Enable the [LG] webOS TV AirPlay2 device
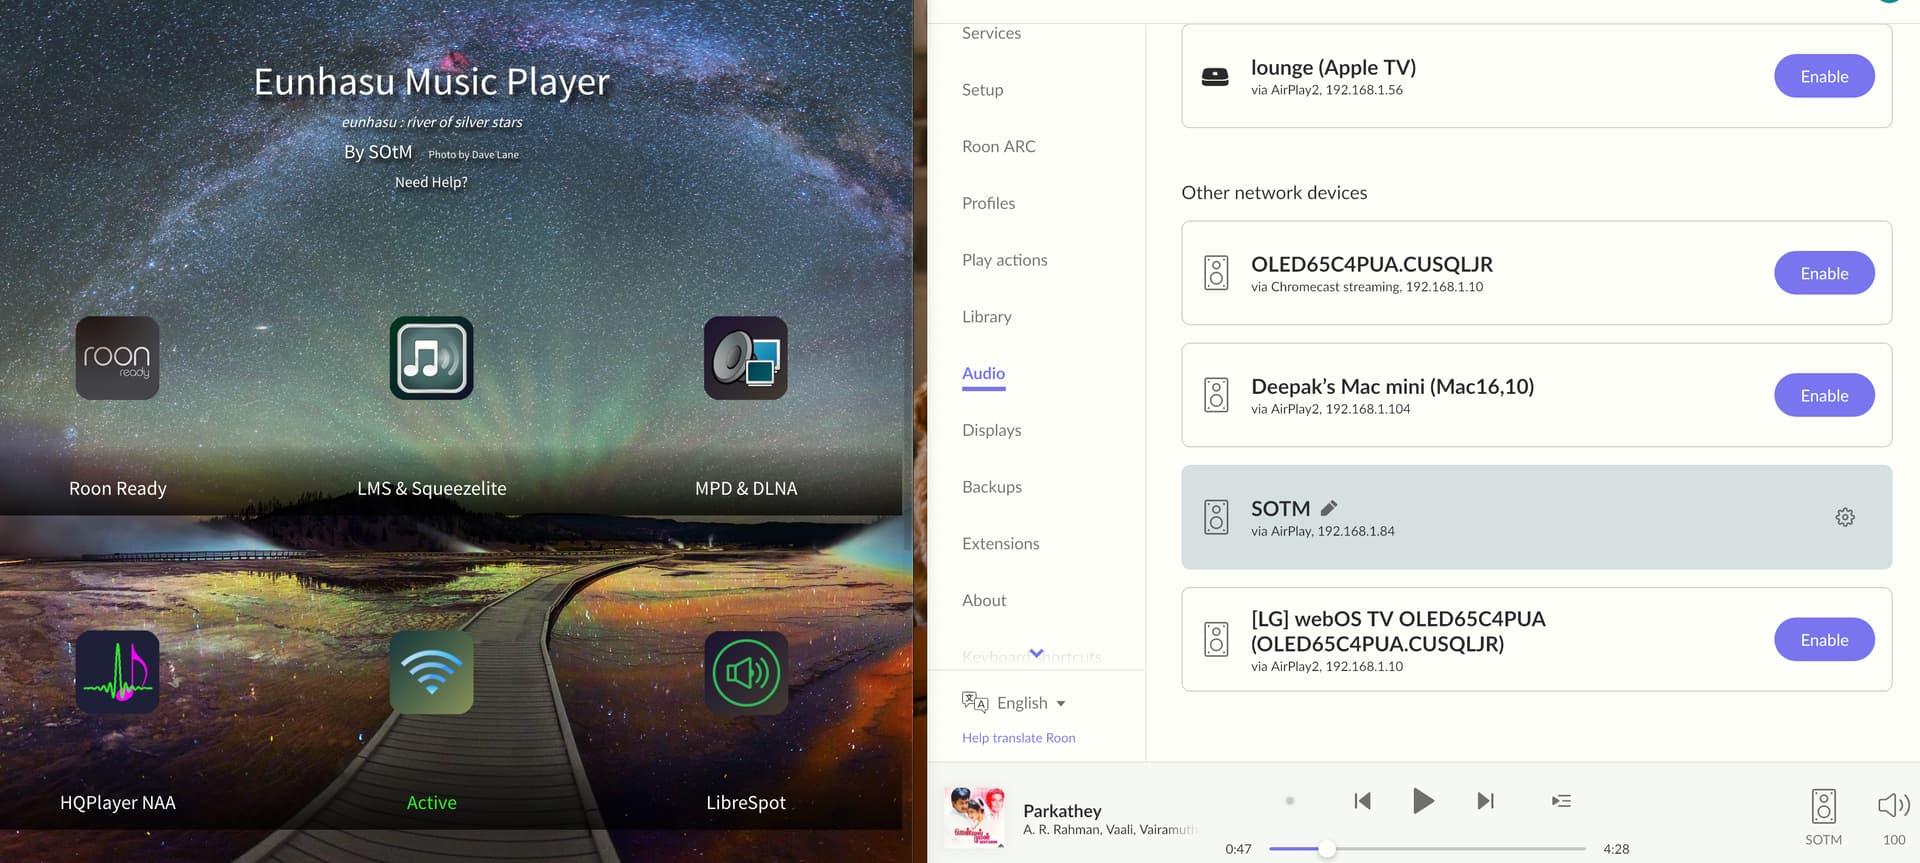Screen dimensions: 1920x863 point(1824,640)
